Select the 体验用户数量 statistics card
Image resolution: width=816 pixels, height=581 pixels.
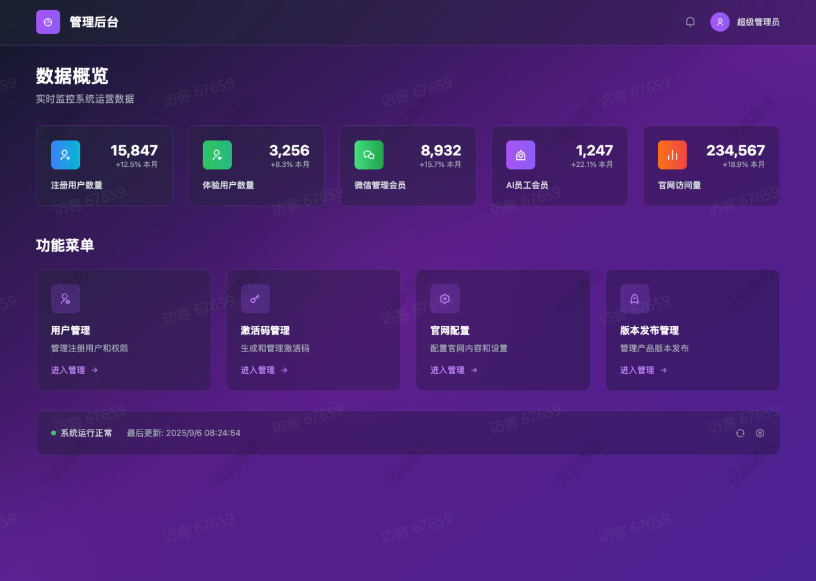tap(256, 166)
